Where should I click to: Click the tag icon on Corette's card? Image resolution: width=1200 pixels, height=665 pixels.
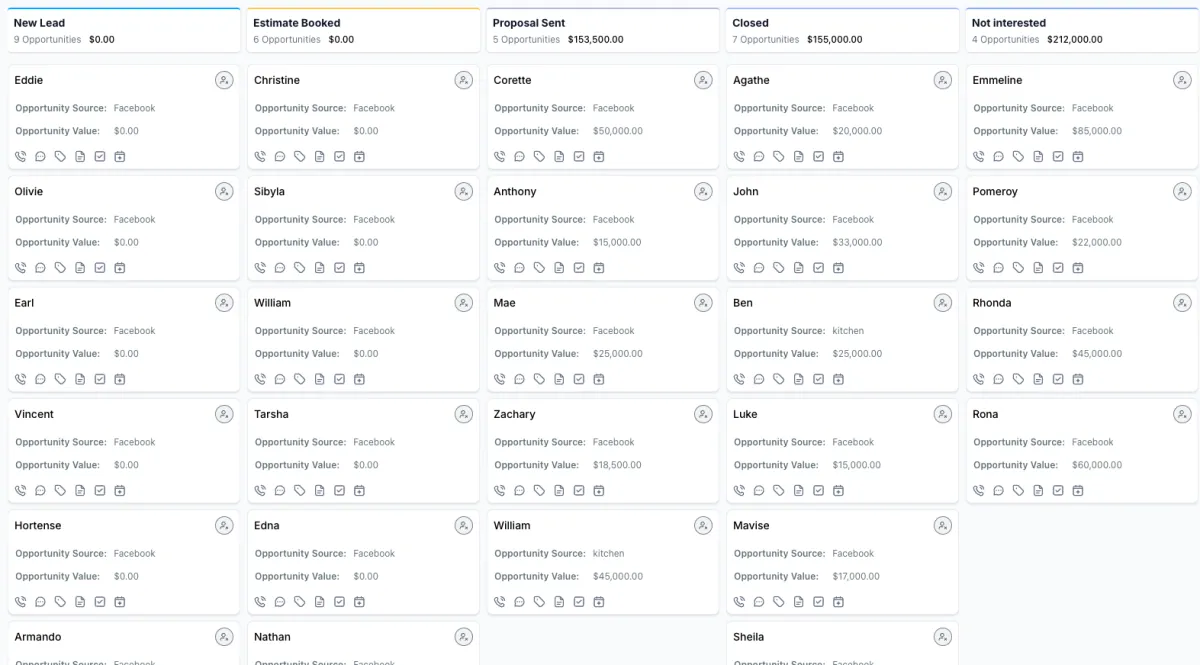(539, 157)
